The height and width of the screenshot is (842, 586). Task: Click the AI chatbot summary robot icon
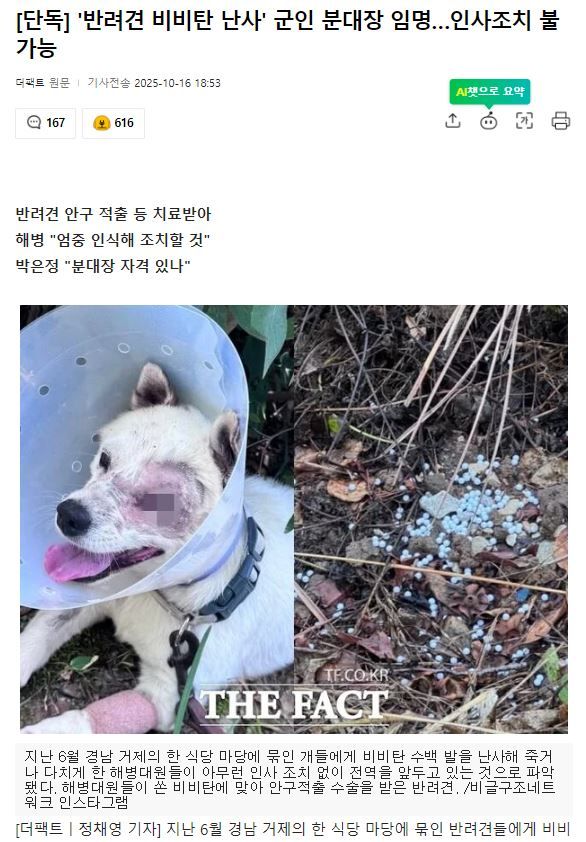(488, 121)
